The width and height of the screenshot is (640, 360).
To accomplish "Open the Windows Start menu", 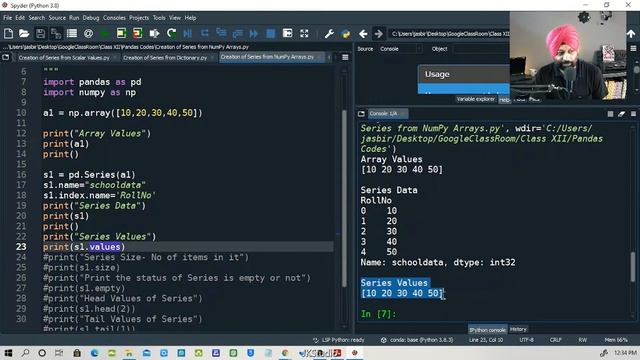I will [8, 353].
